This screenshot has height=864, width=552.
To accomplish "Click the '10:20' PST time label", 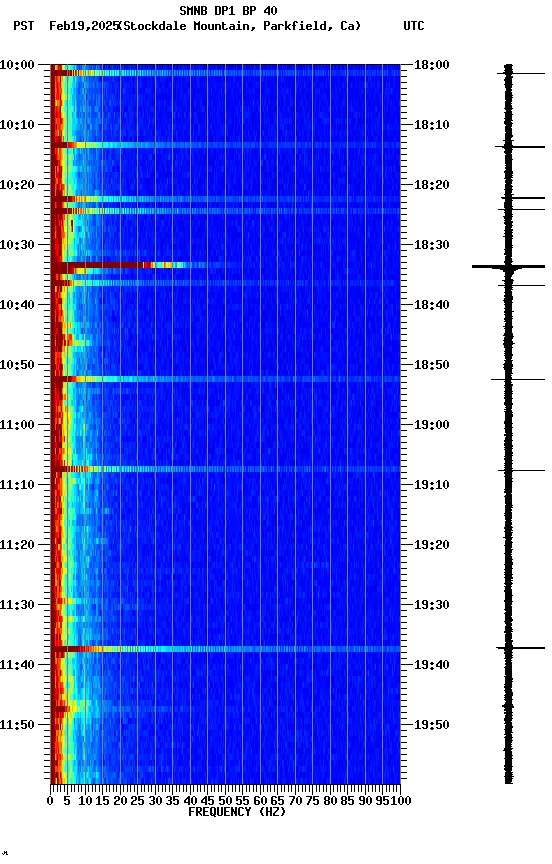I will pyautogui.click(x=17, y=185).
